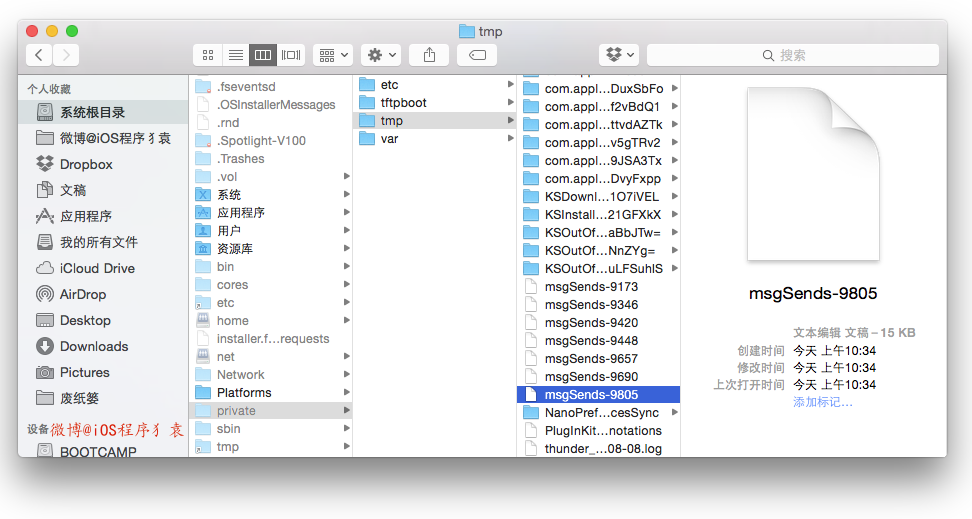
Task: Select the .Trashes folder
Action: (x=271, y=159)
